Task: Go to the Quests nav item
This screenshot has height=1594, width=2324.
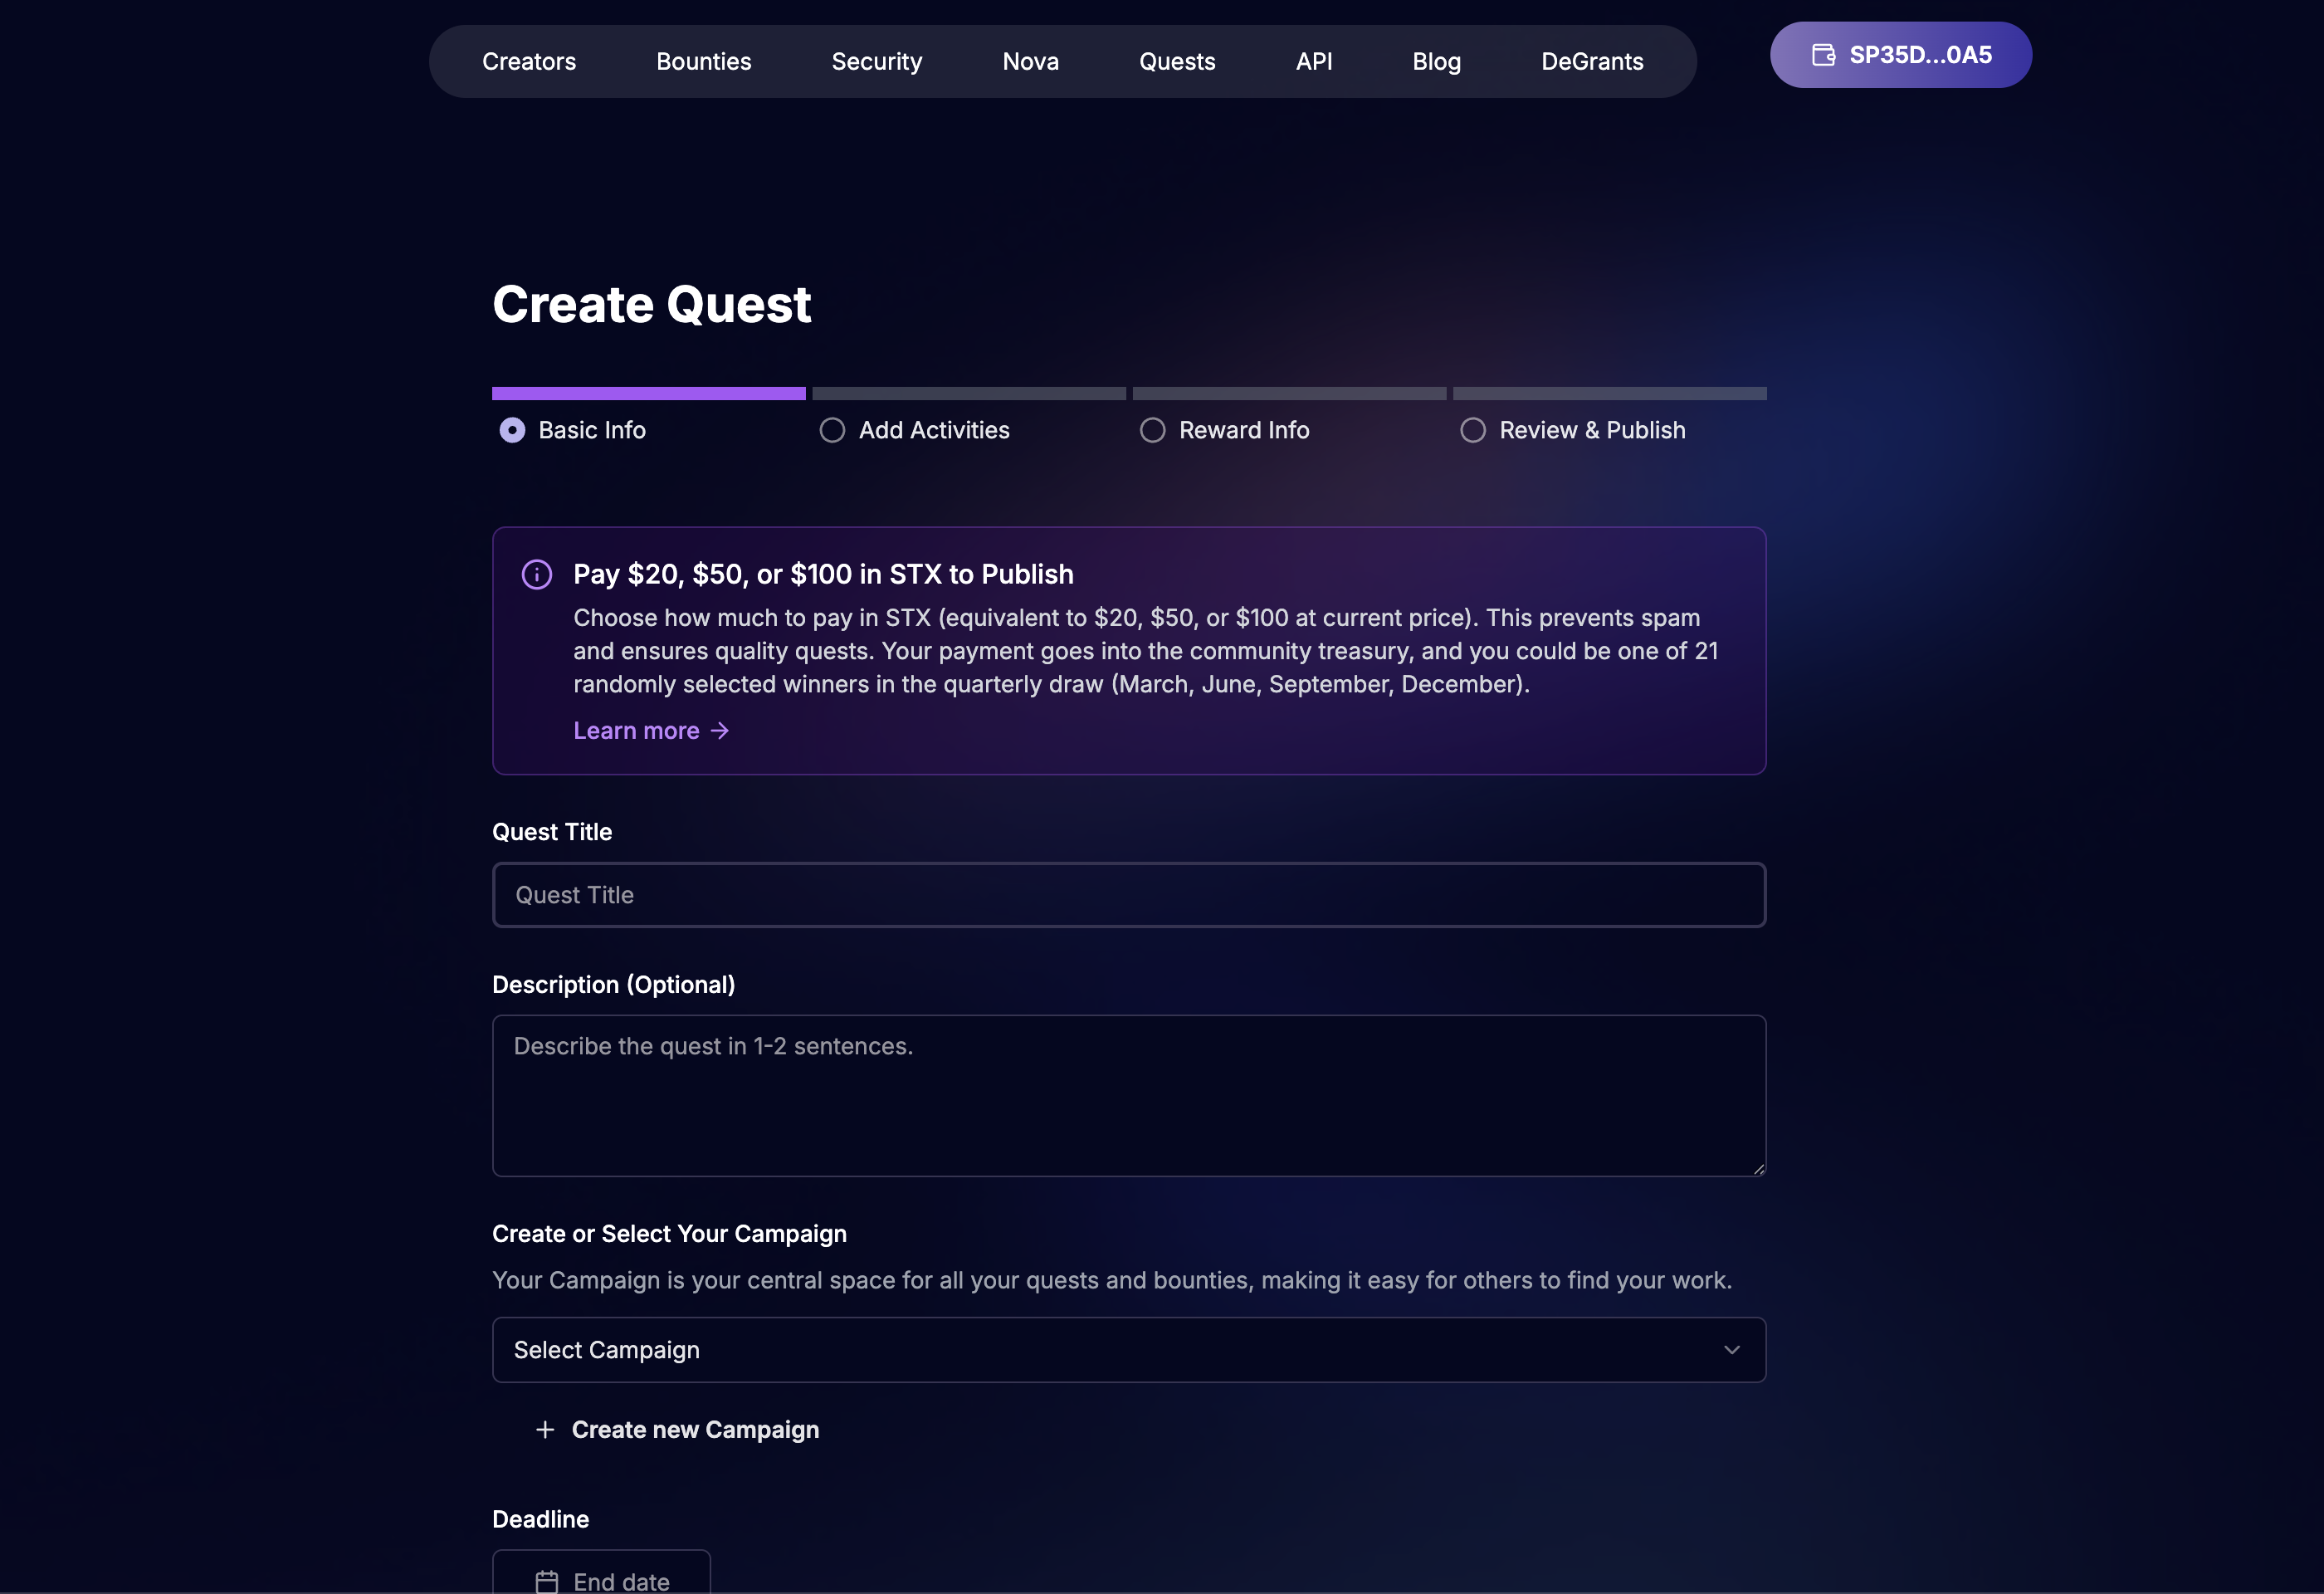Action: pyautogui.click(x=1177, y=62)
